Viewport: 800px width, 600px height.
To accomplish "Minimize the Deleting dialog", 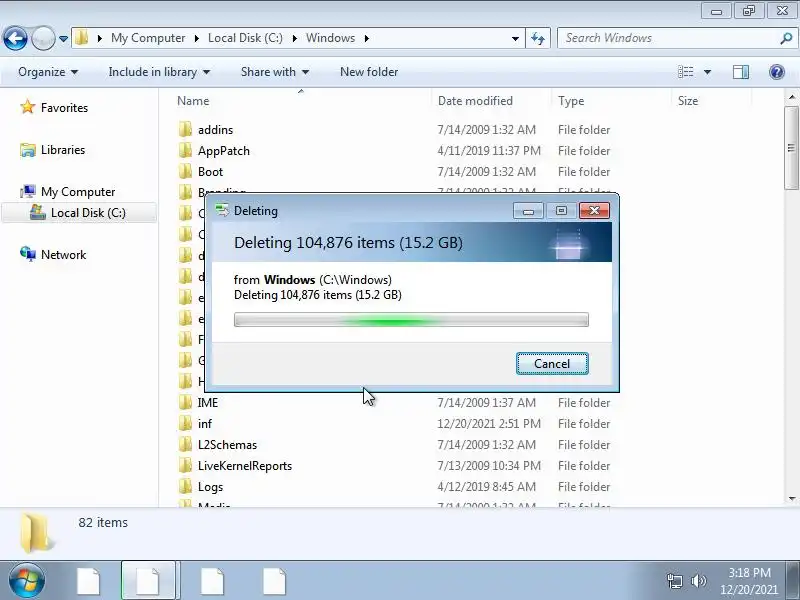I will coord(528,210).
